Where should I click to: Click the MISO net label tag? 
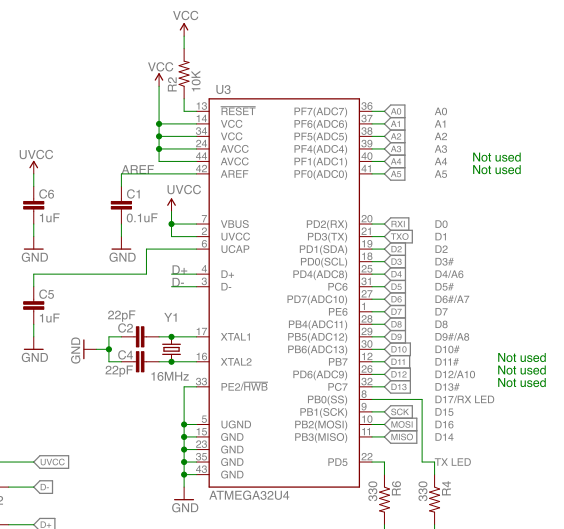pyautogui.click(x=400, y=437)
